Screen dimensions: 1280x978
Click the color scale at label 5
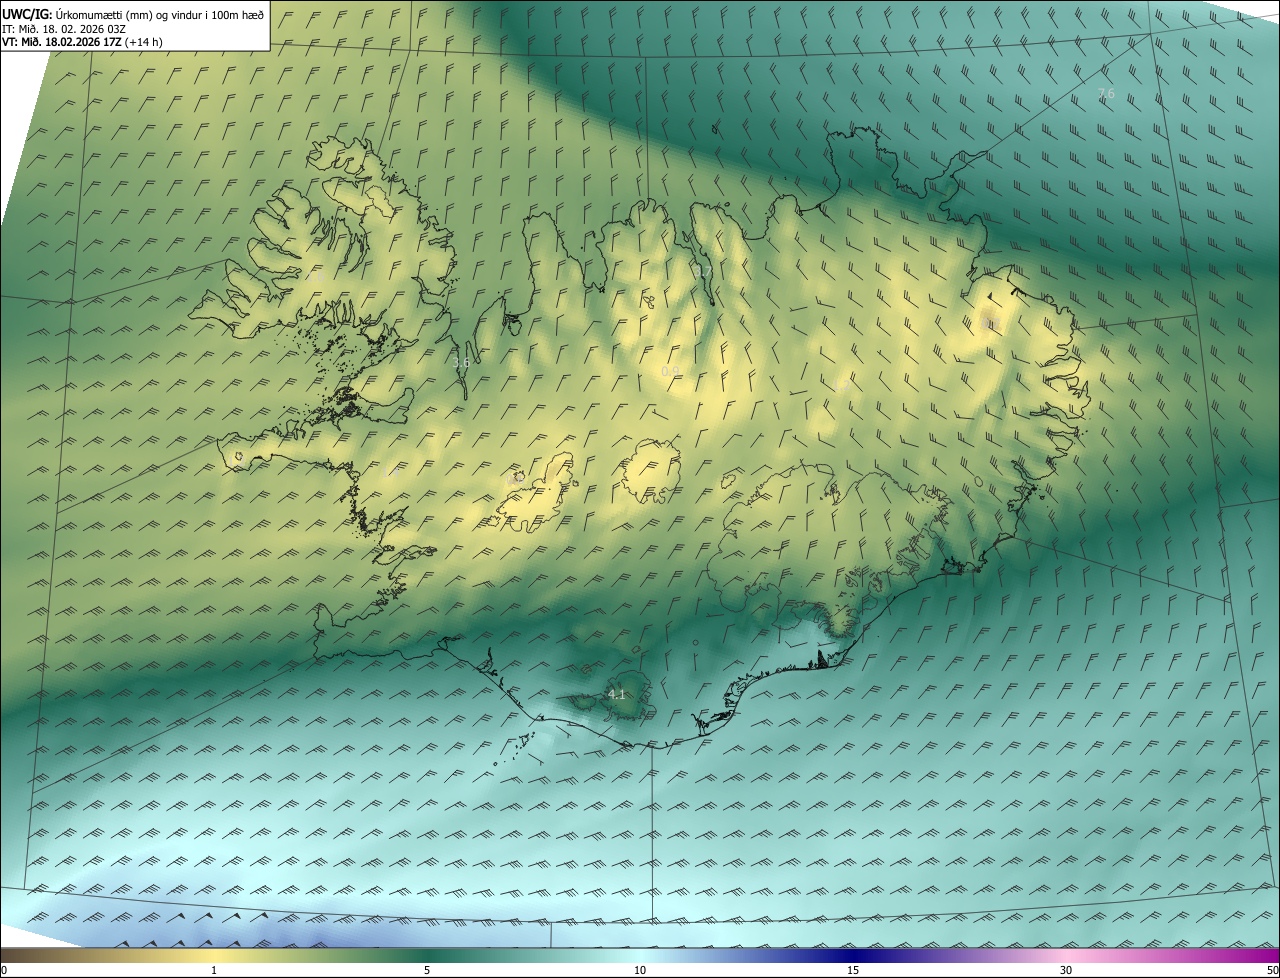(x=427, y=970)
